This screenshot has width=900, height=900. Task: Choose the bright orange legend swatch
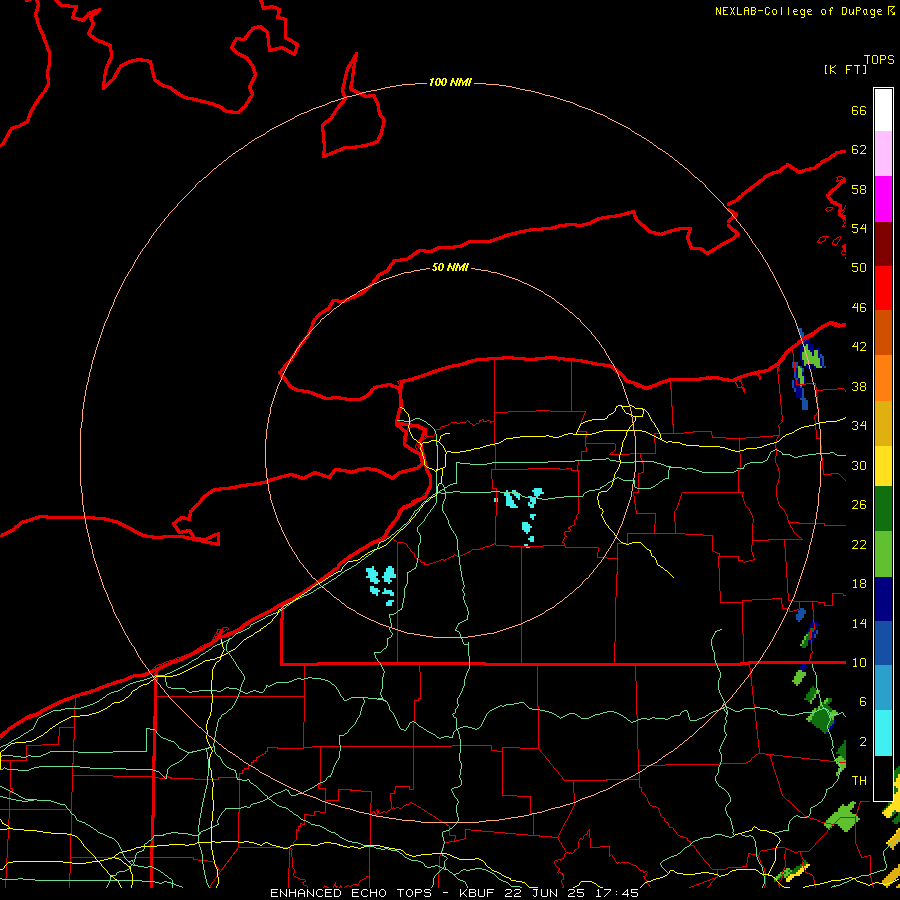883,378
